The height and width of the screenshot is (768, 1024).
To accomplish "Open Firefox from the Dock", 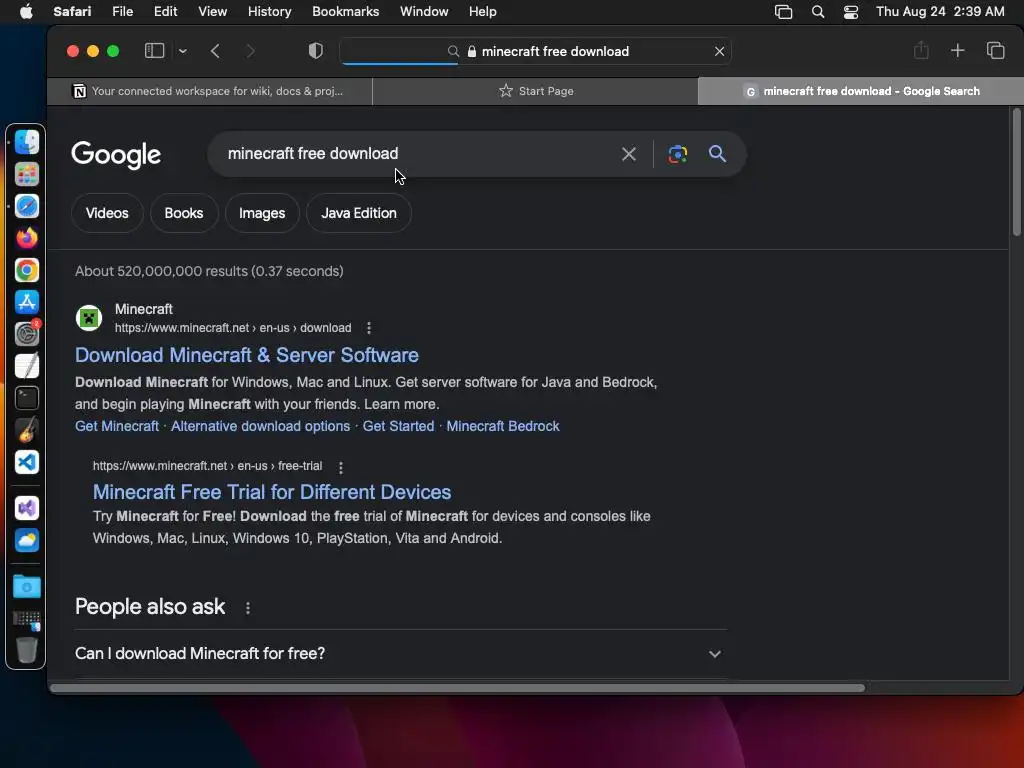I will (x=27, y=238).
